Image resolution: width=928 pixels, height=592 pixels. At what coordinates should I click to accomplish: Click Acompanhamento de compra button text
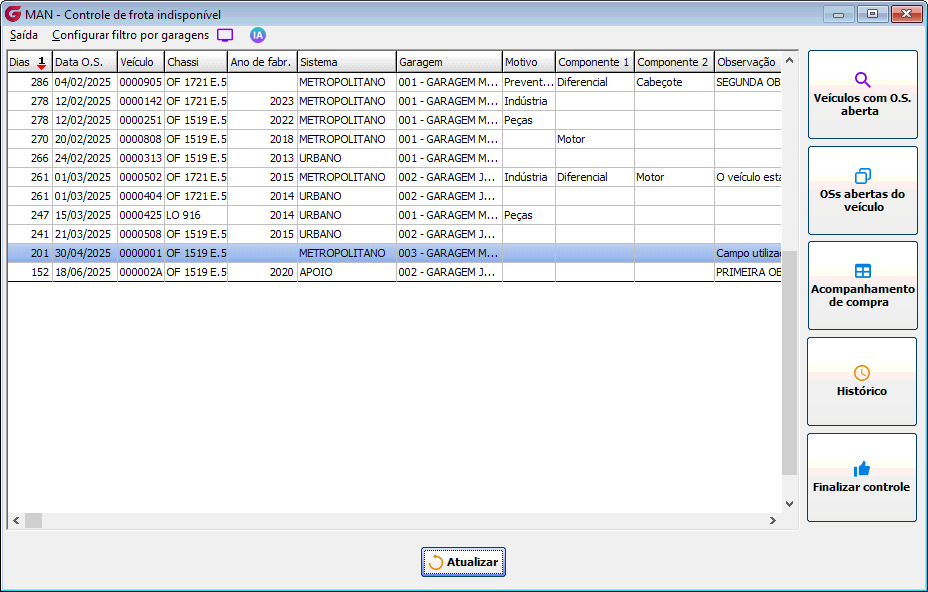click(862, 296)
